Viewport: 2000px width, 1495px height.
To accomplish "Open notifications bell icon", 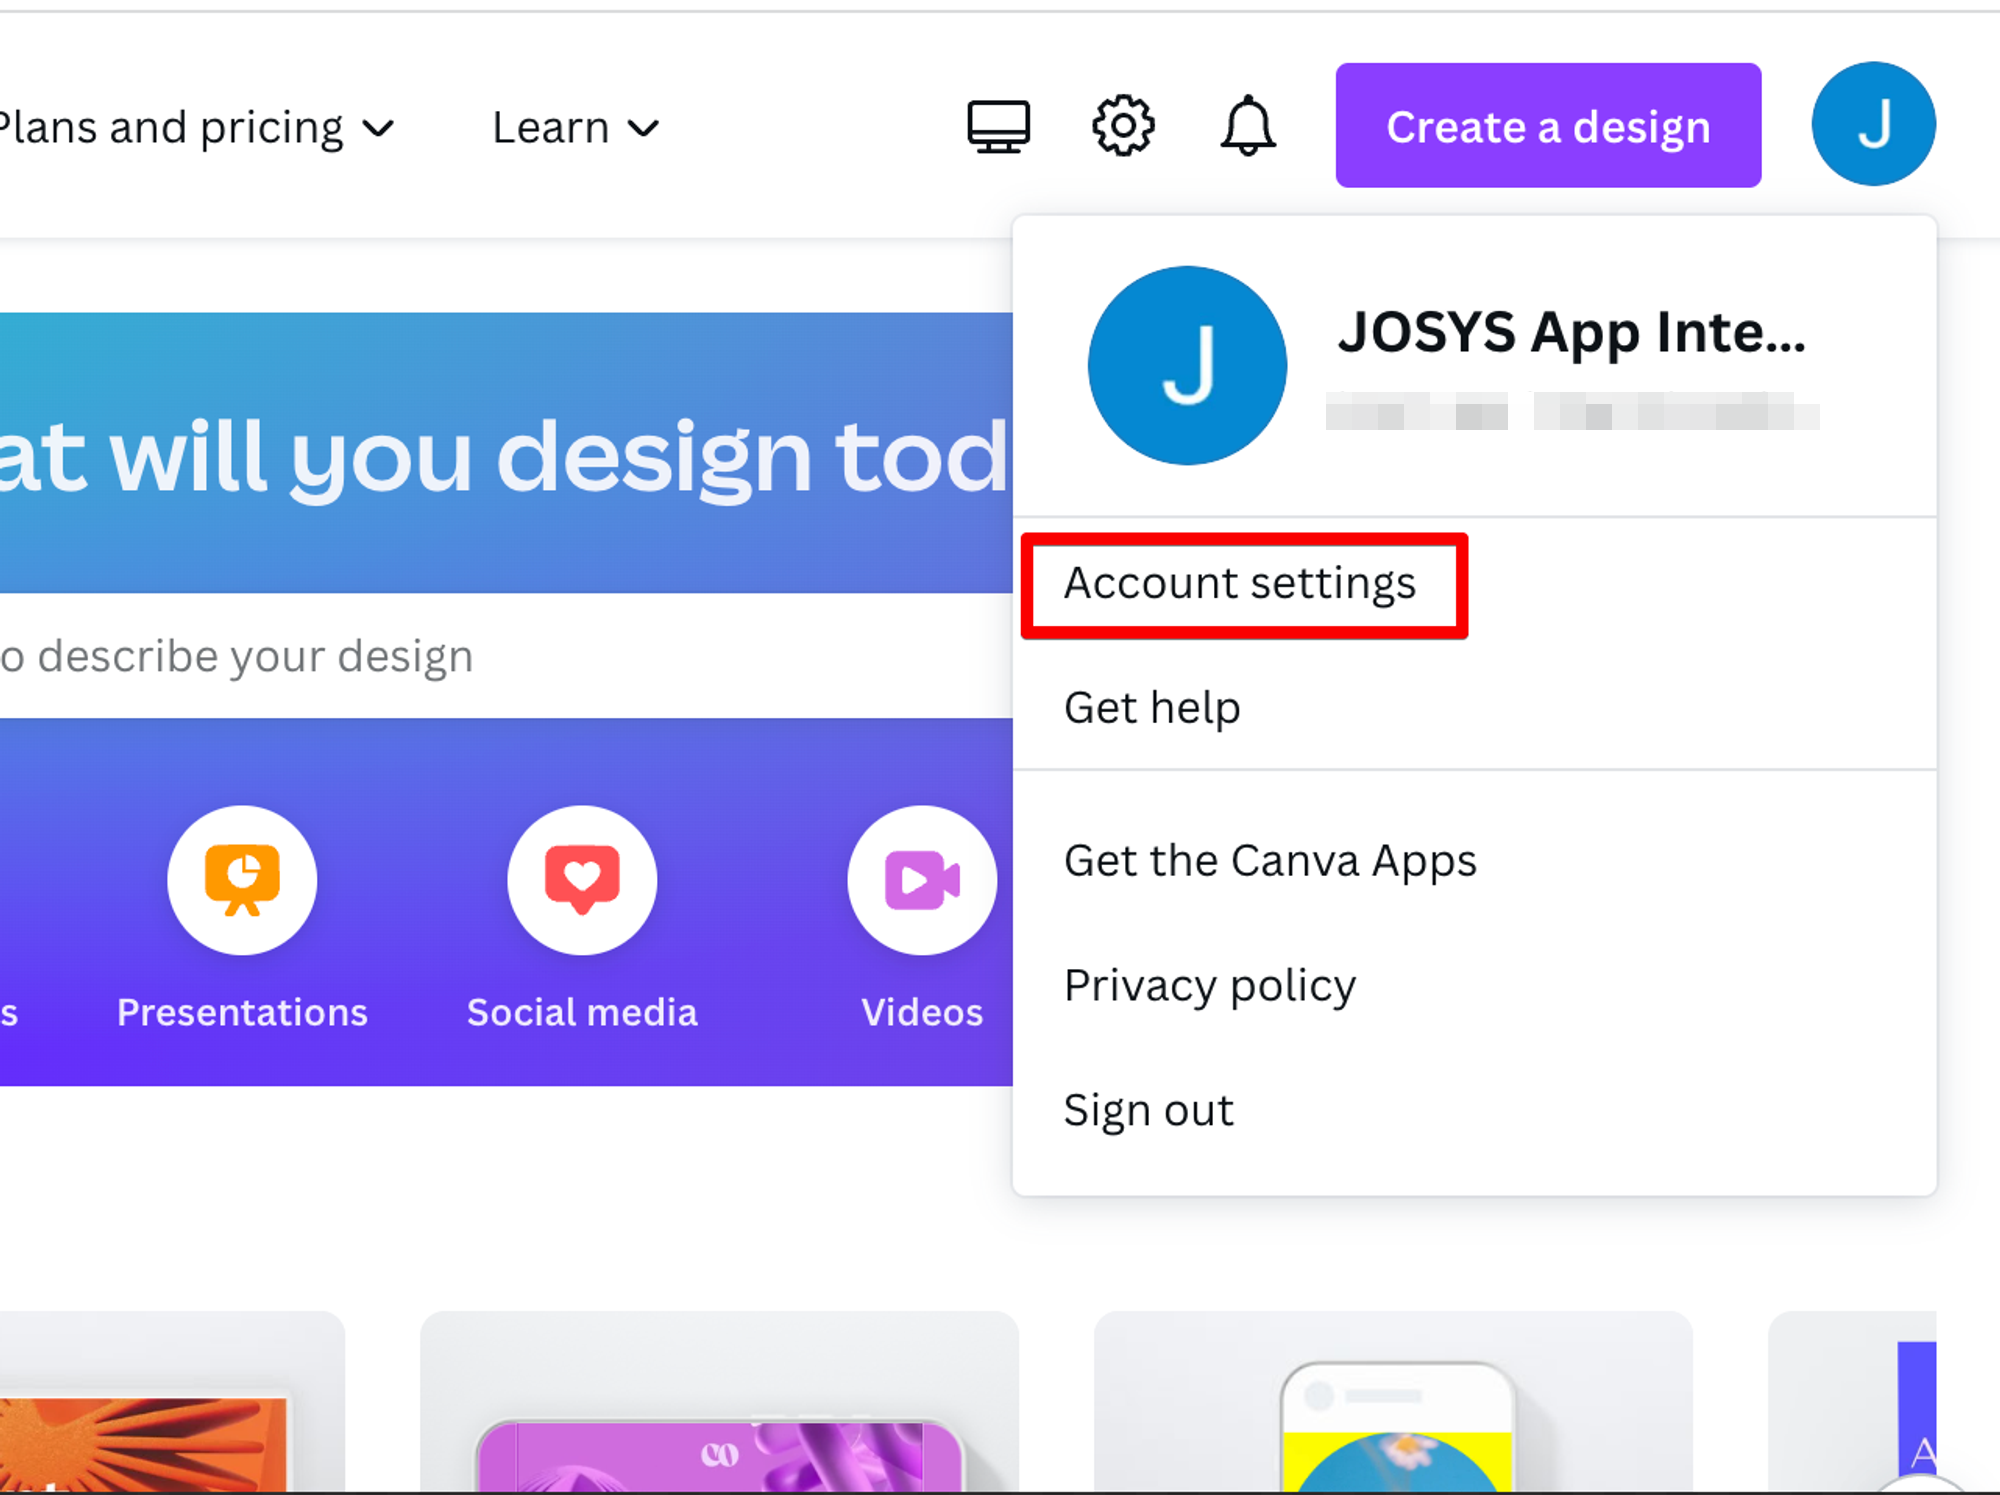I will [x=1247, y=126].
